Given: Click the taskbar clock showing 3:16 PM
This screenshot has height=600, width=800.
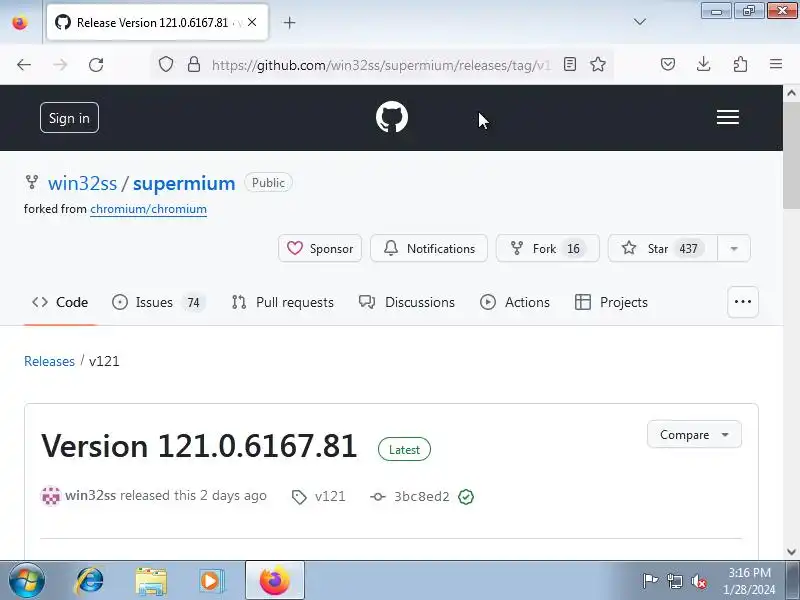Looking at the screenshot, I should tap(749, 581).
